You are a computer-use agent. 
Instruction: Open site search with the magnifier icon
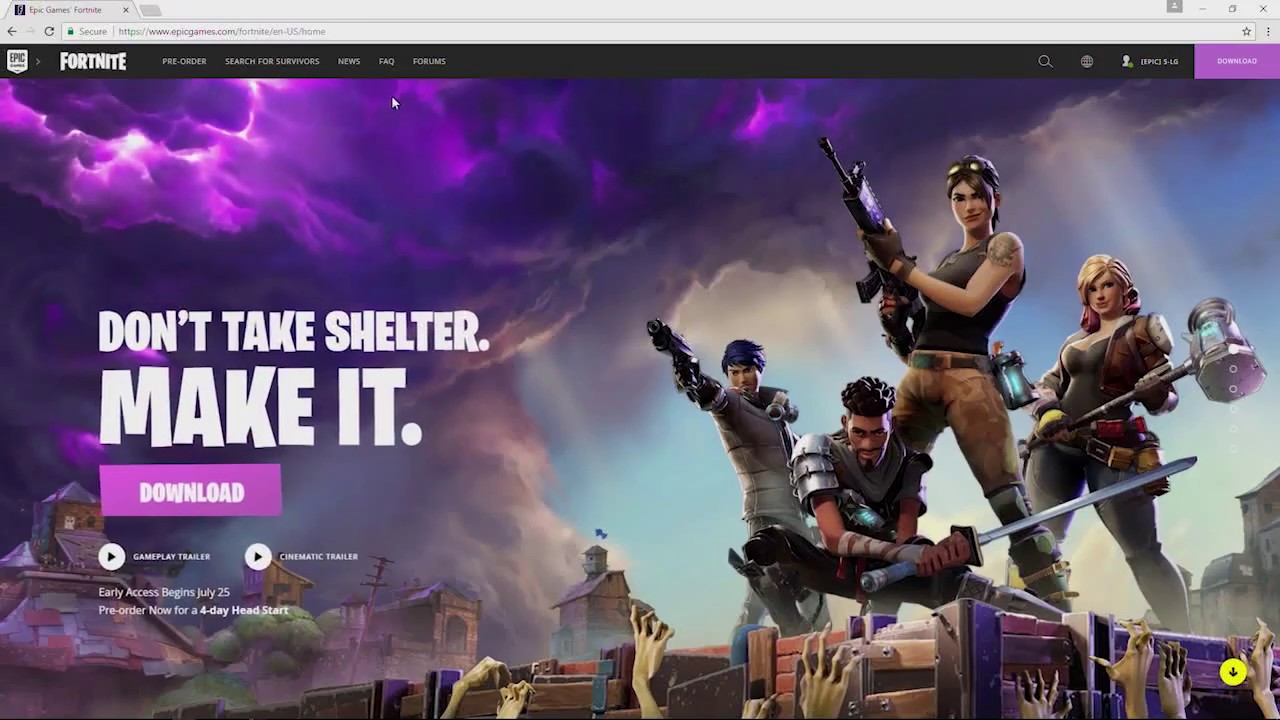click(1045, 61)
